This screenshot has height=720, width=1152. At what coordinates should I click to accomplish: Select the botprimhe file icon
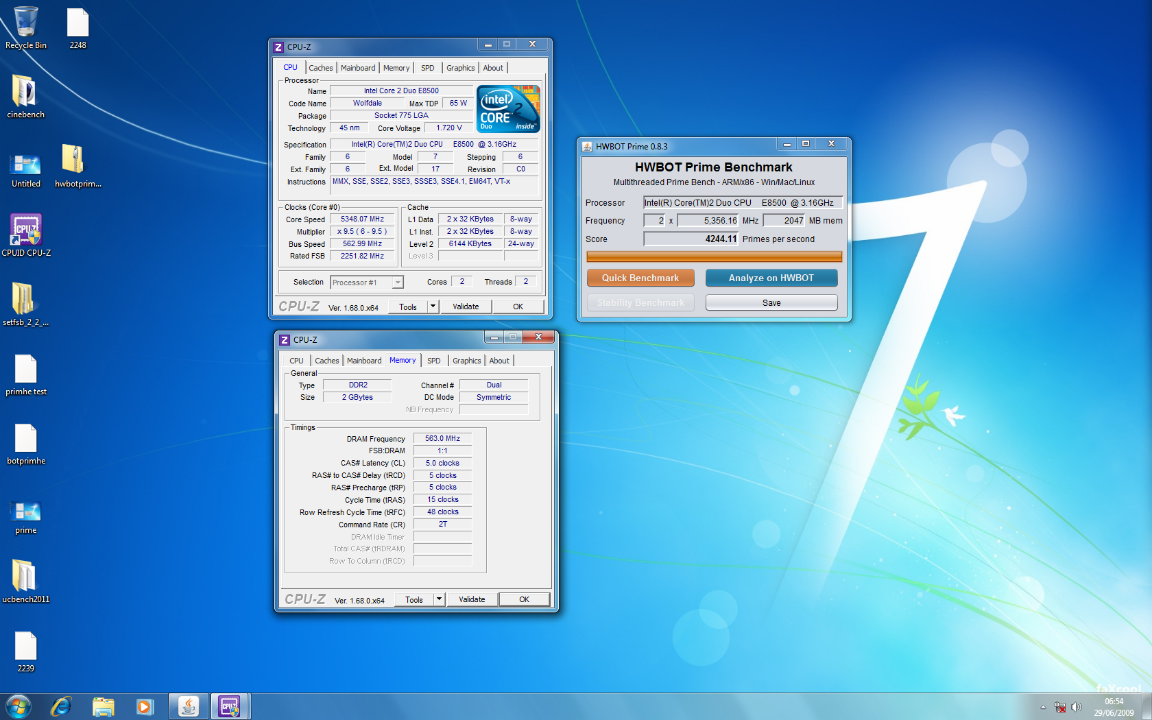point(26,444)
